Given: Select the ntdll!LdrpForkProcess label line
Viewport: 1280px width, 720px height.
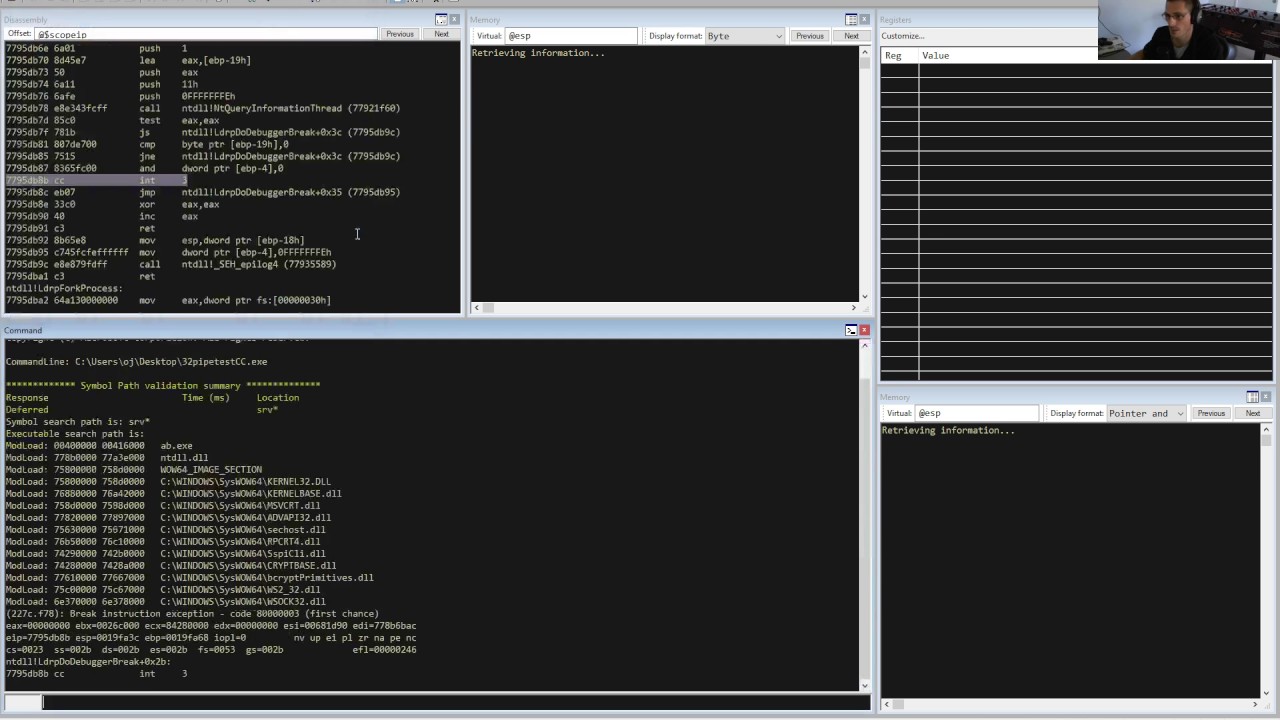Looking at the screenshot, I should coord(64,288).
